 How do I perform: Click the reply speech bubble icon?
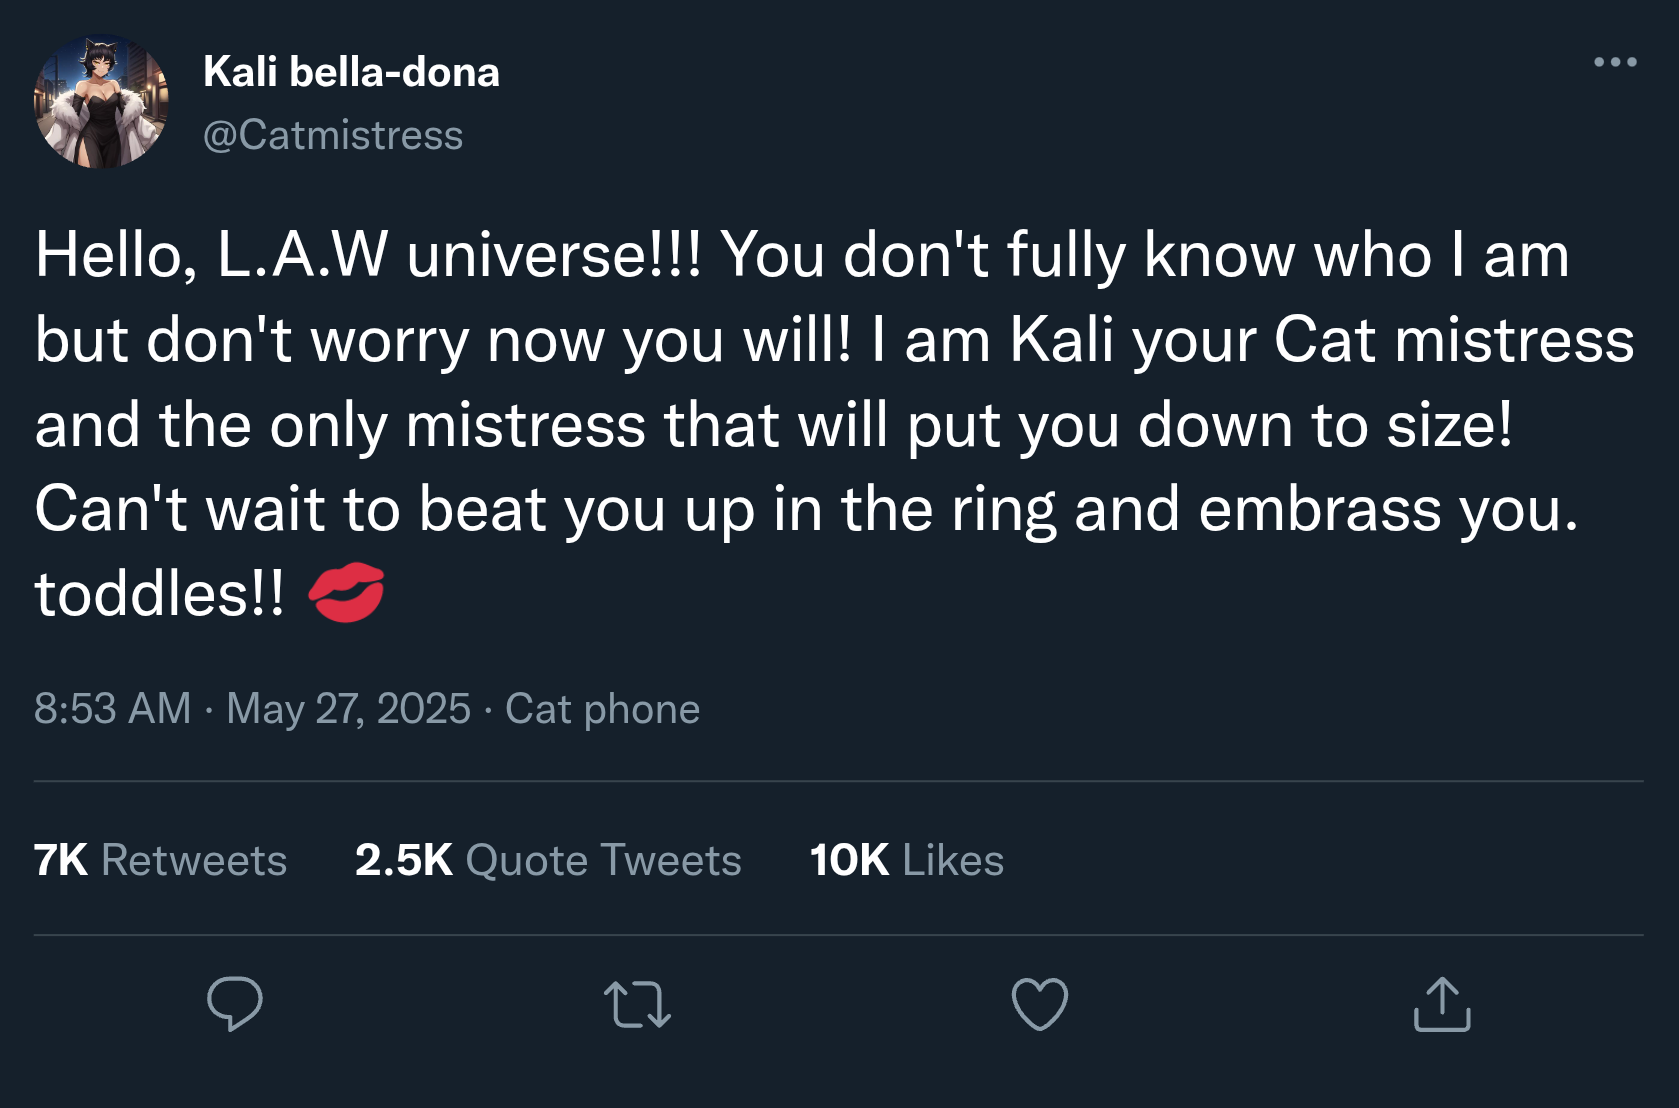pyautogui.click(x=235, y=1003)
